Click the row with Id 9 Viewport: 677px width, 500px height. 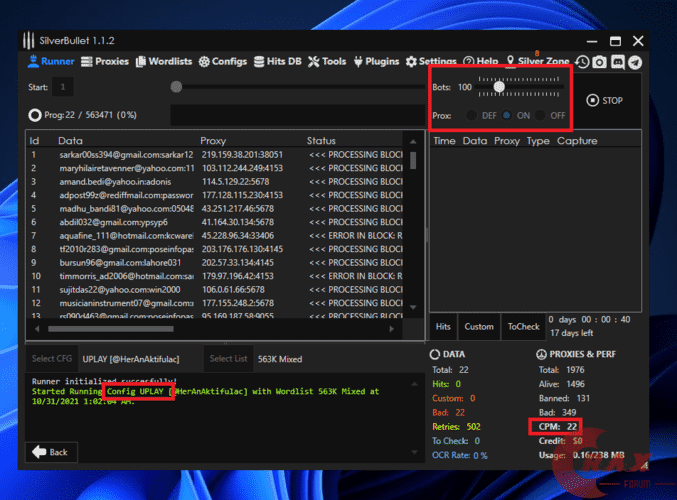pos(215,263)
